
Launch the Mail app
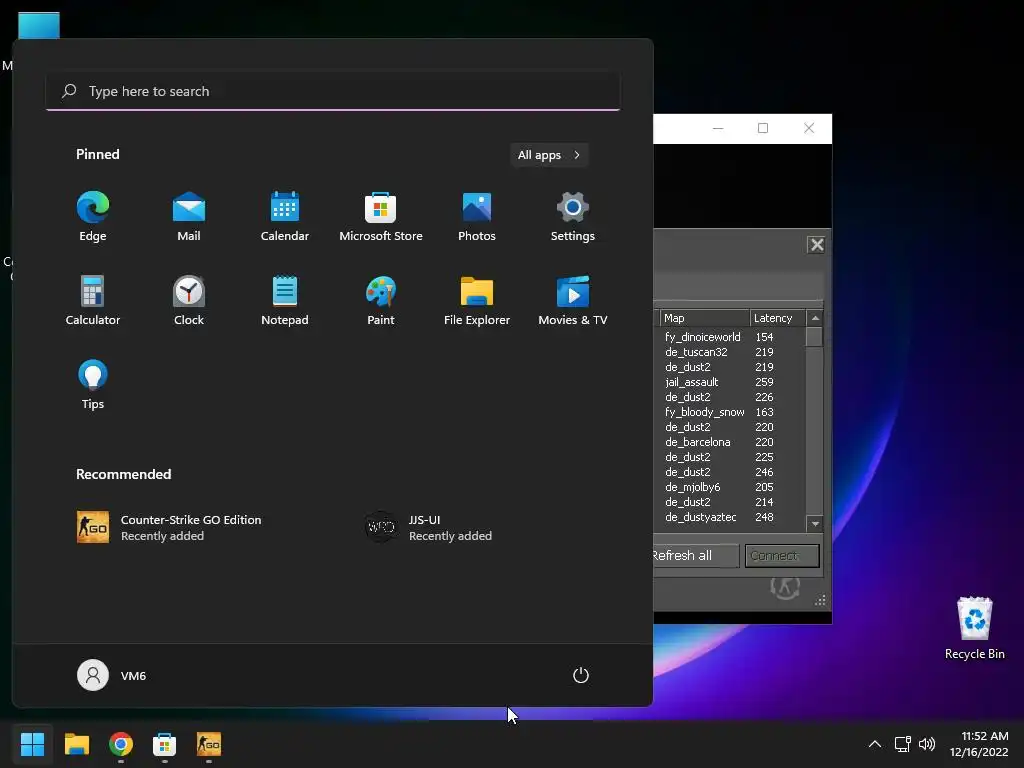tap(189, 217)
